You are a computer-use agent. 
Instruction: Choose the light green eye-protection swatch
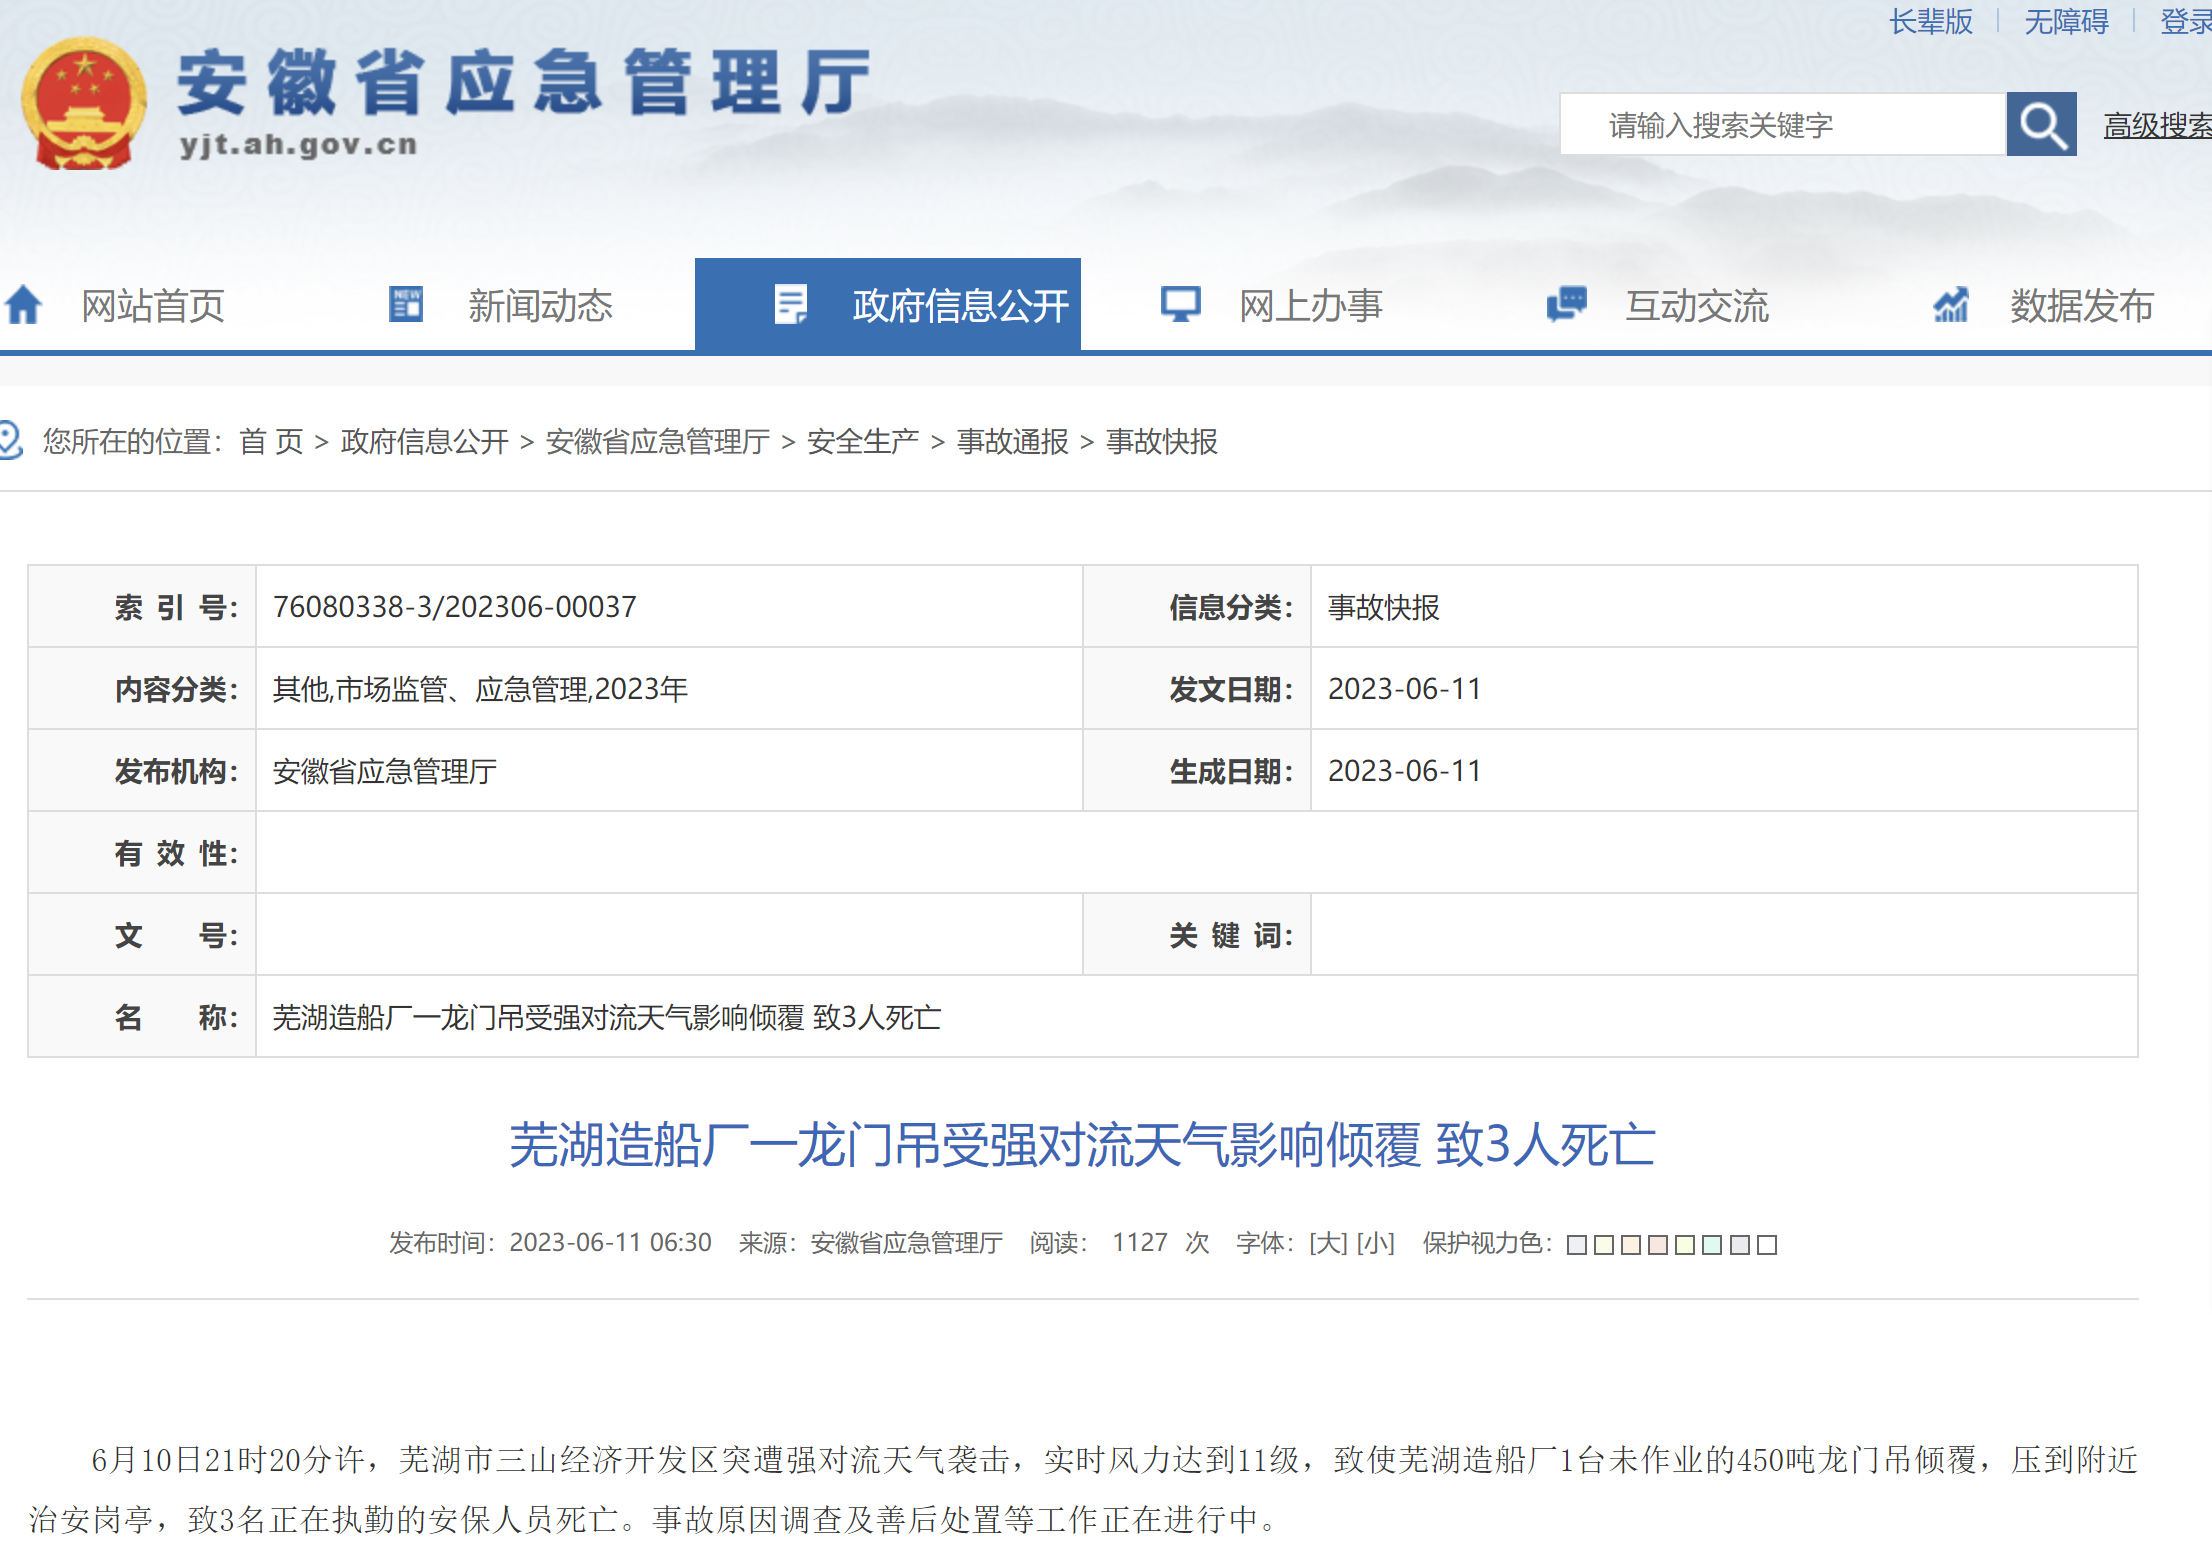click(1685, 1245)
